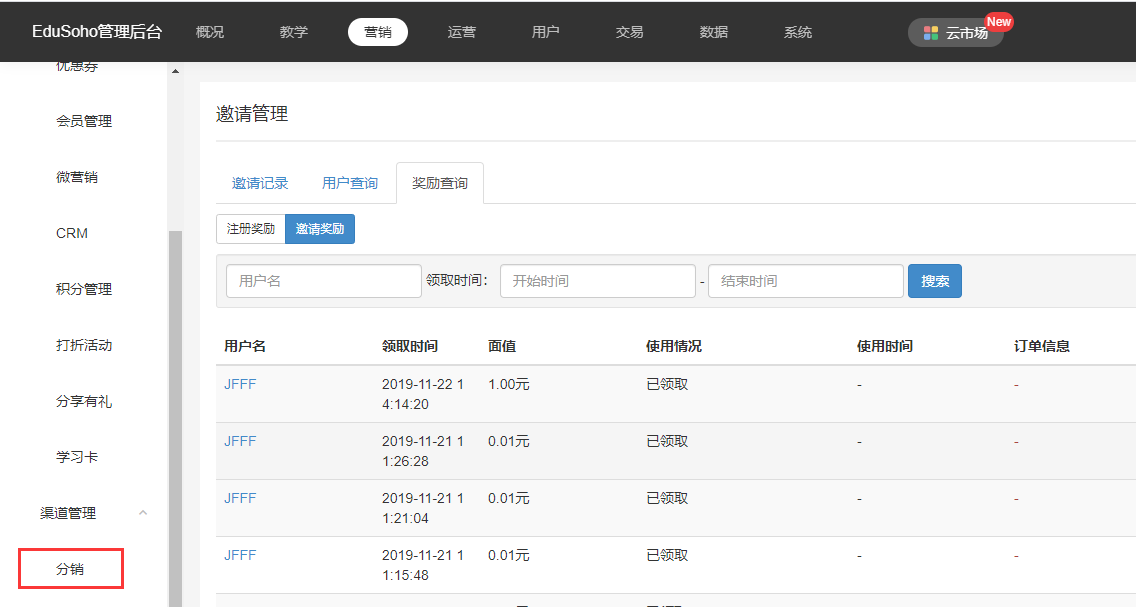Click the EduSoho管理后台 logo title
This screenshot has height=607, width=1136.
tap(97, 32)
